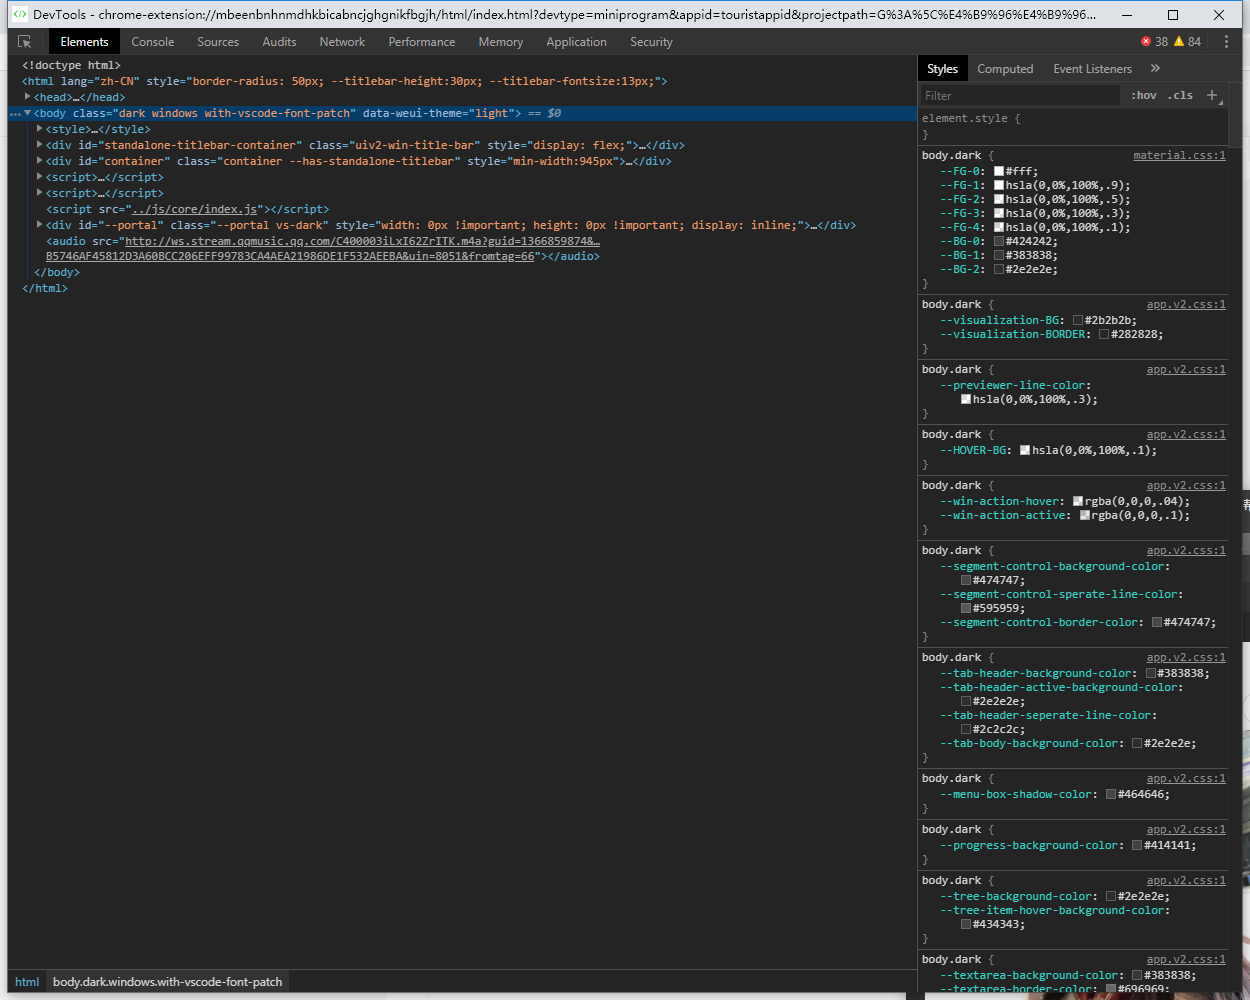This screenshot has height=1000, width=1250.
Task: Switch to the Console tab
Action: click(153, 42)
